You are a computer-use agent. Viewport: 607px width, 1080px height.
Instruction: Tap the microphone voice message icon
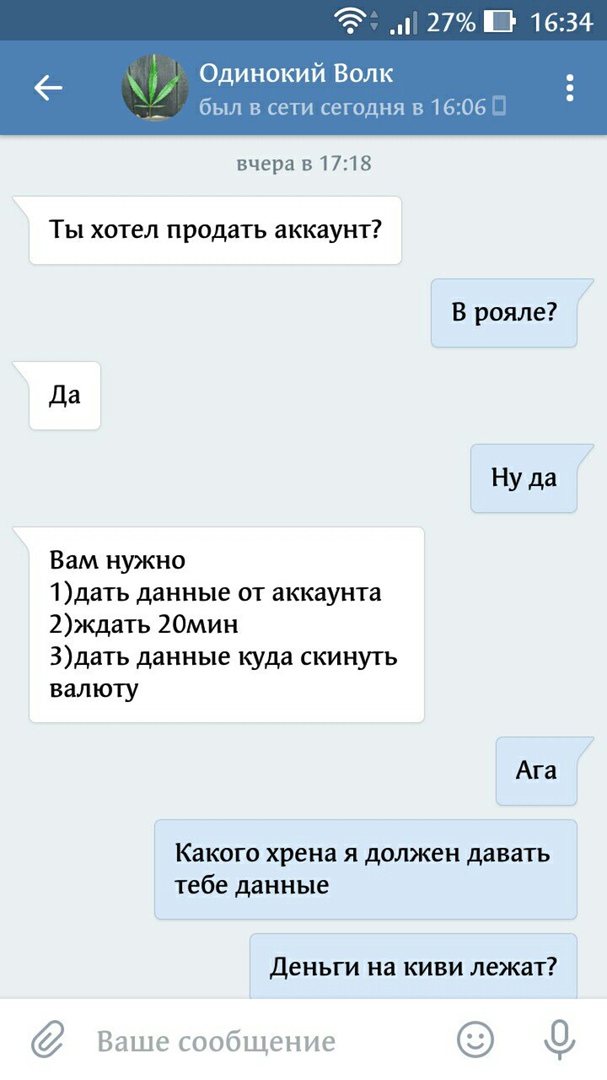pos(559,1039)
